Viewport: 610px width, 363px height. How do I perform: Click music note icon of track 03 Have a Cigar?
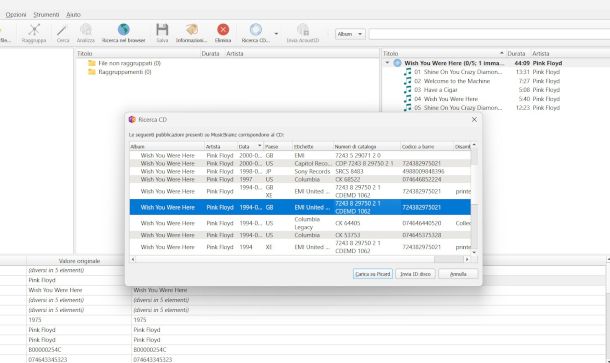407,90
